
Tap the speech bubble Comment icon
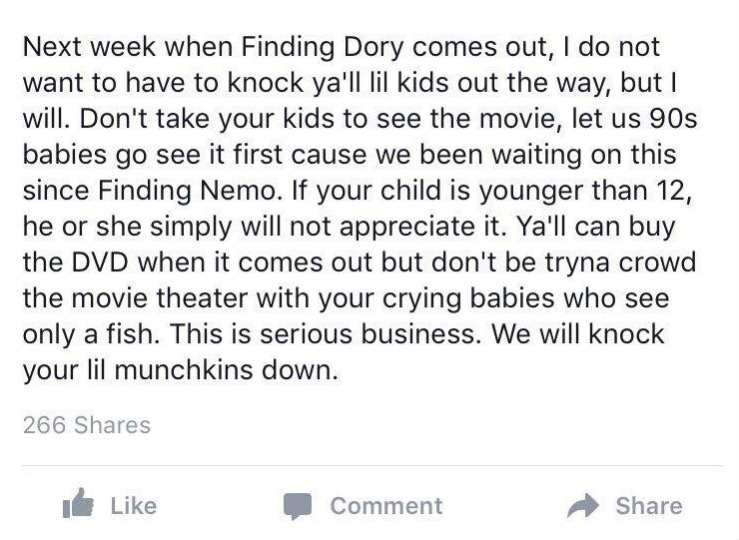[298, 506]
